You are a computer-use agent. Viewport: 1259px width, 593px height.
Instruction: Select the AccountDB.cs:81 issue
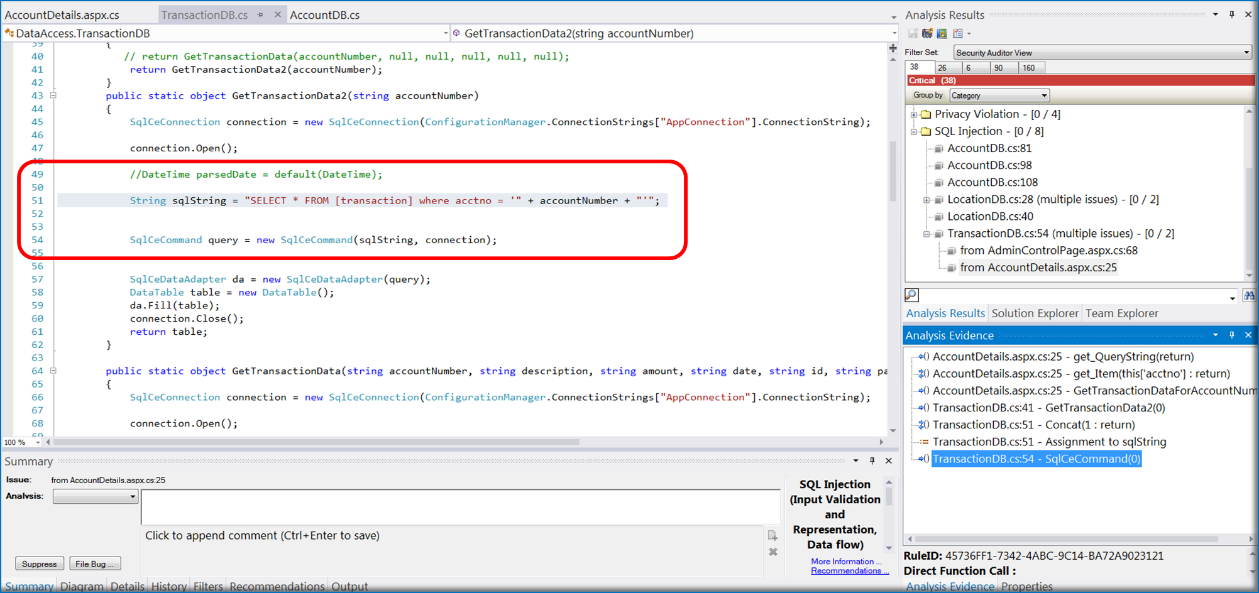tap(990, 148)
